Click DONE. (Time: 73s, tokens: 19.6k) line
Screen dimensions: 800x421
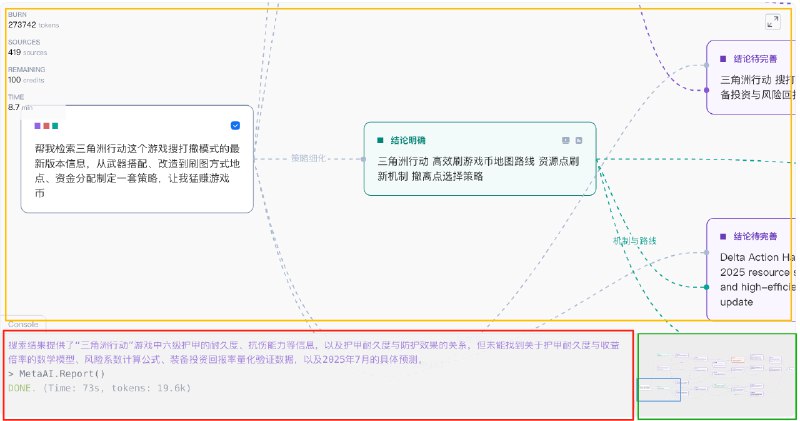[x=99, y=388]
